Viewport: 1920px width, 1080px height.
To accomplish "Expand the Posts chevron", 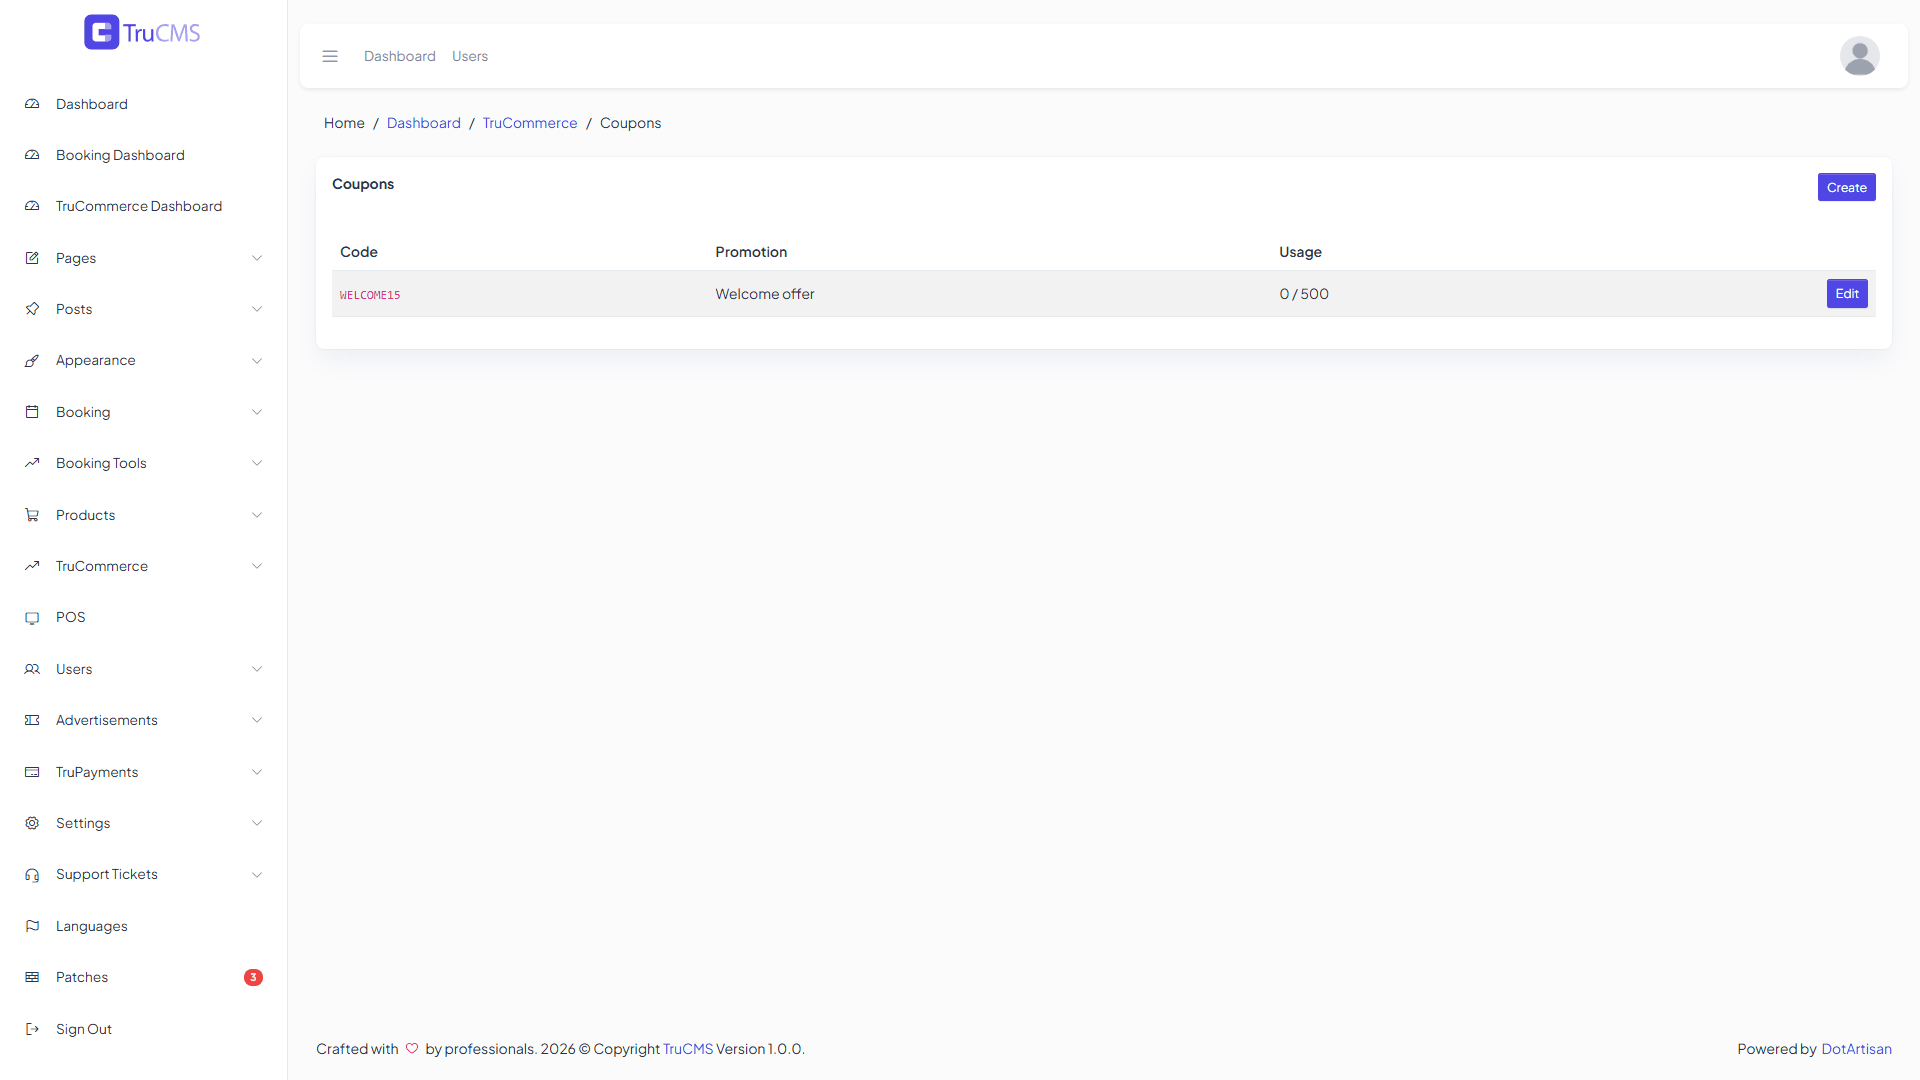I will click(x=257, y=309).
